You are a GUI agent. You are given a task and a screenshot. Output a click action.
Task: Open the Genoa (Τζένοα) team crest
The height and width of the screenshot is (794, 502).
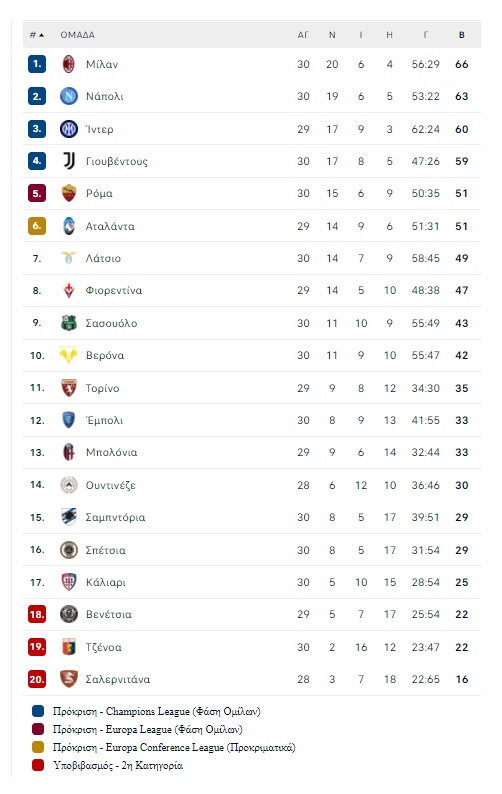(x=68, y=647)
